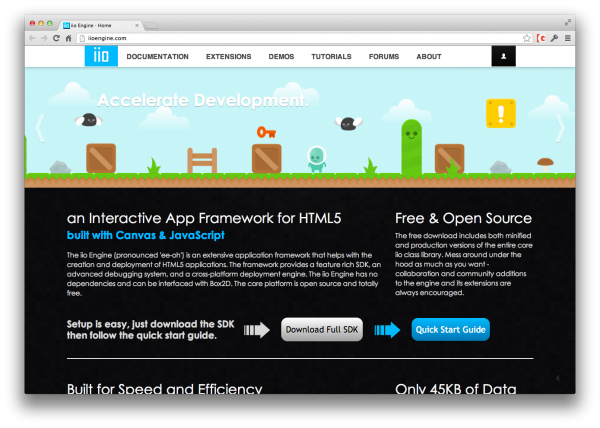Open the wrench extension icon in the toolbar
Viewport: 600px width, 428px height.
pyautogui.click(x=554, y=38)
